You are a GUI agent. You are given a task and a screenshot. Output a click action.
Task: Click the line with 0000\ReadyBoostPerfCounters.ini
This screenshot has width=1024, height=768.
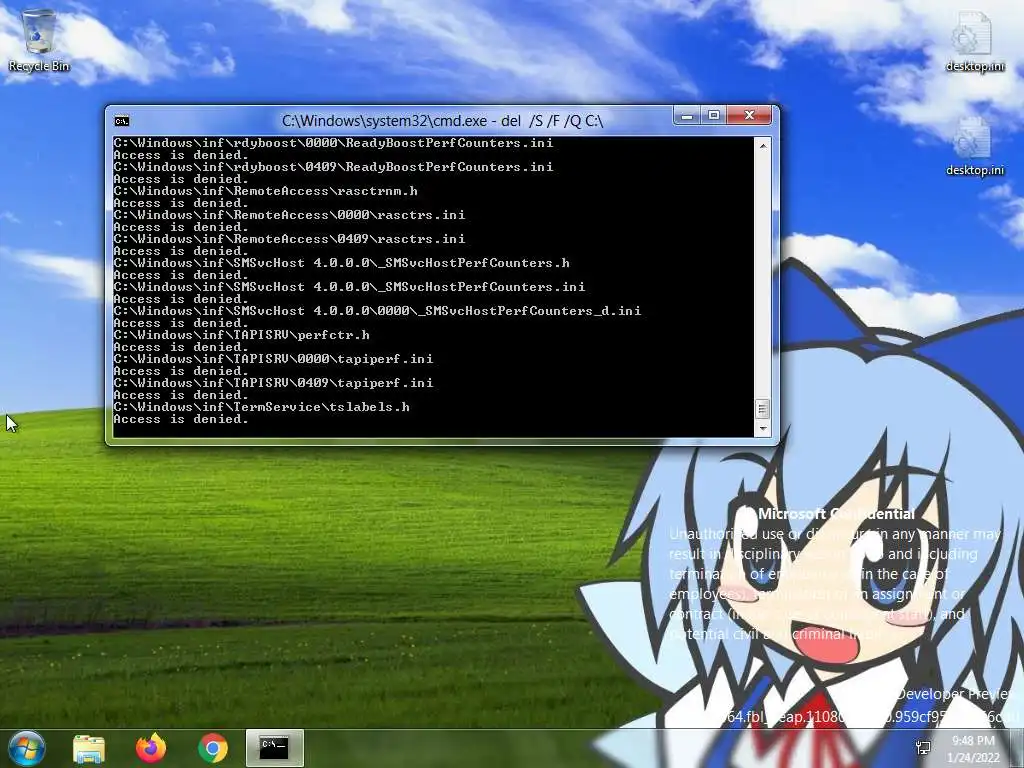(x=333, y=142)
